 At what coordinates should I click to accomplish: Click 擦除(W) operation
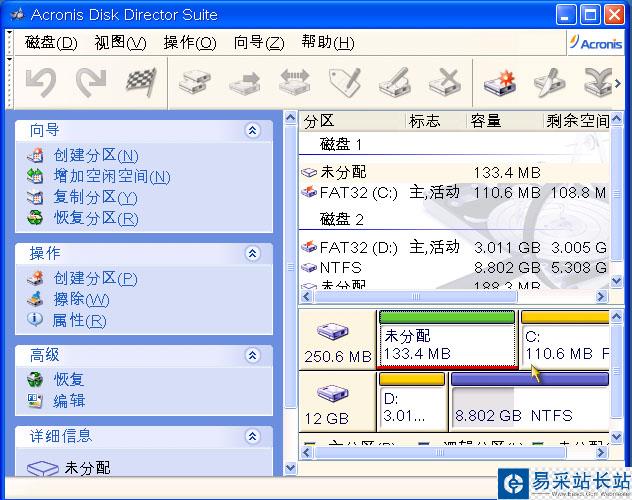point(81,299)
